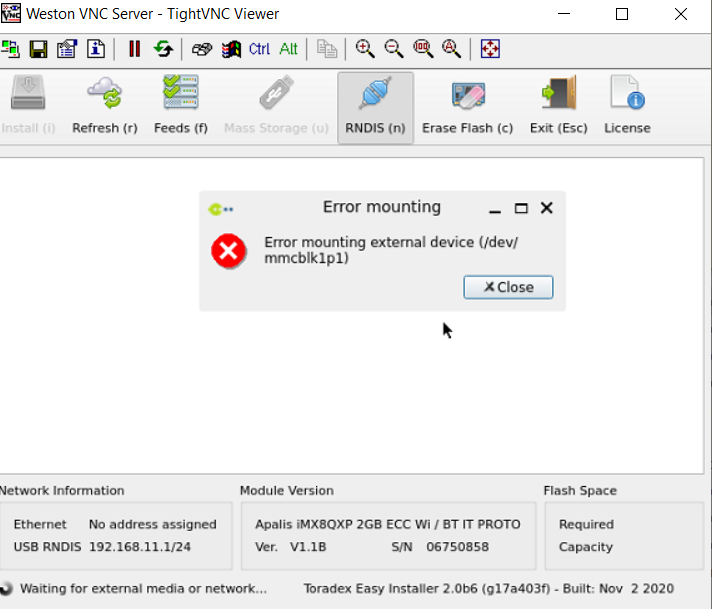712x609 pixels.
Task: Send Ctrl+Esc Windows flag icon
Action: (232, 49)
